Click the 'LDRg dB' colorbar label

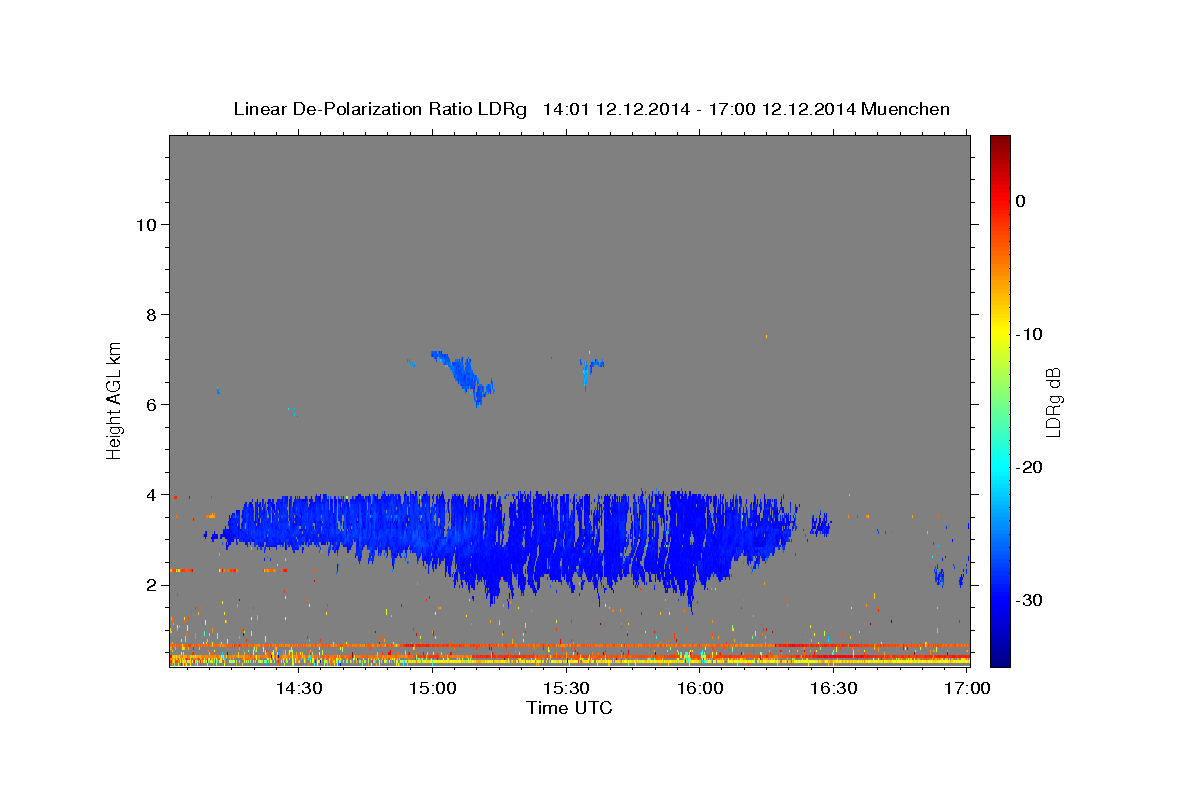(x=1052, y=402)
